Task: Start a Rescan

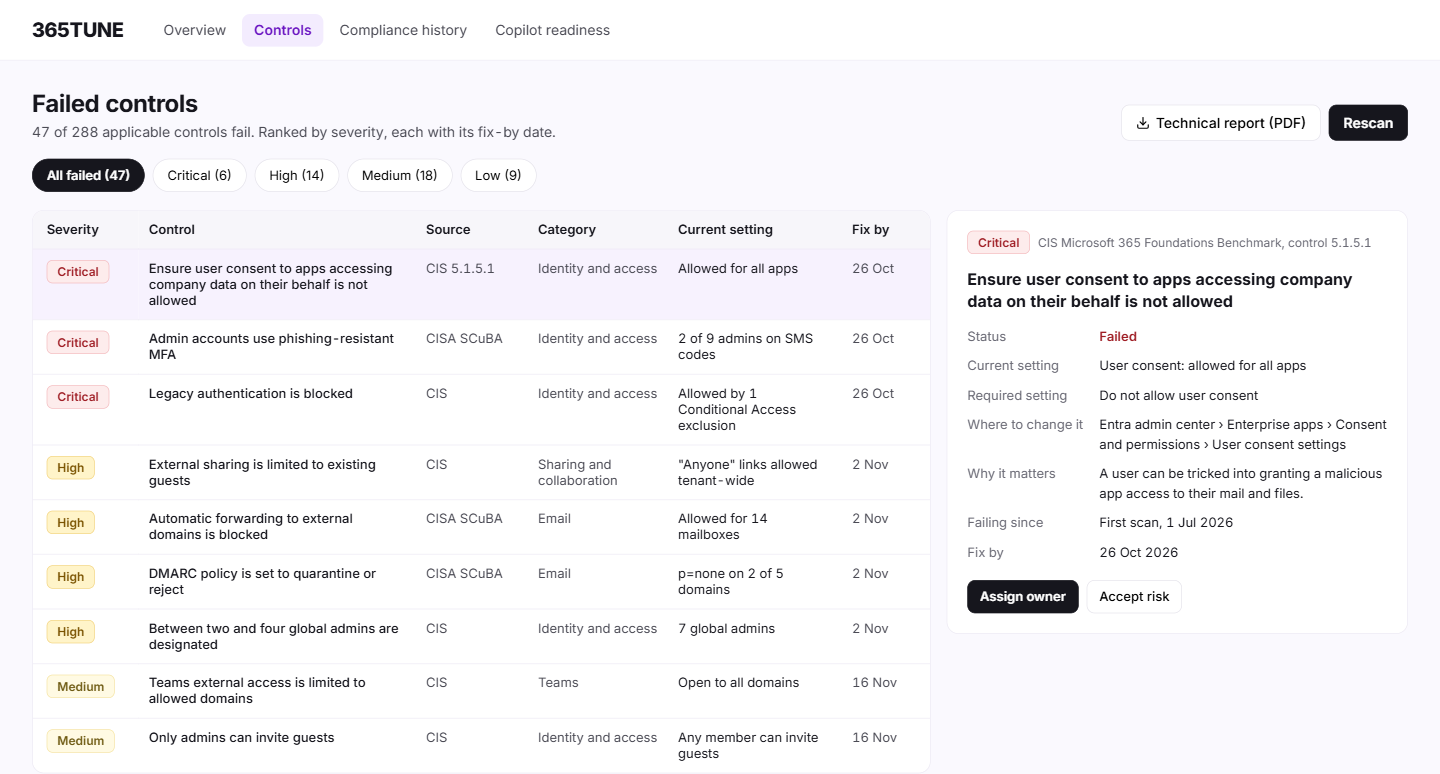Action: pos(1368,123)
